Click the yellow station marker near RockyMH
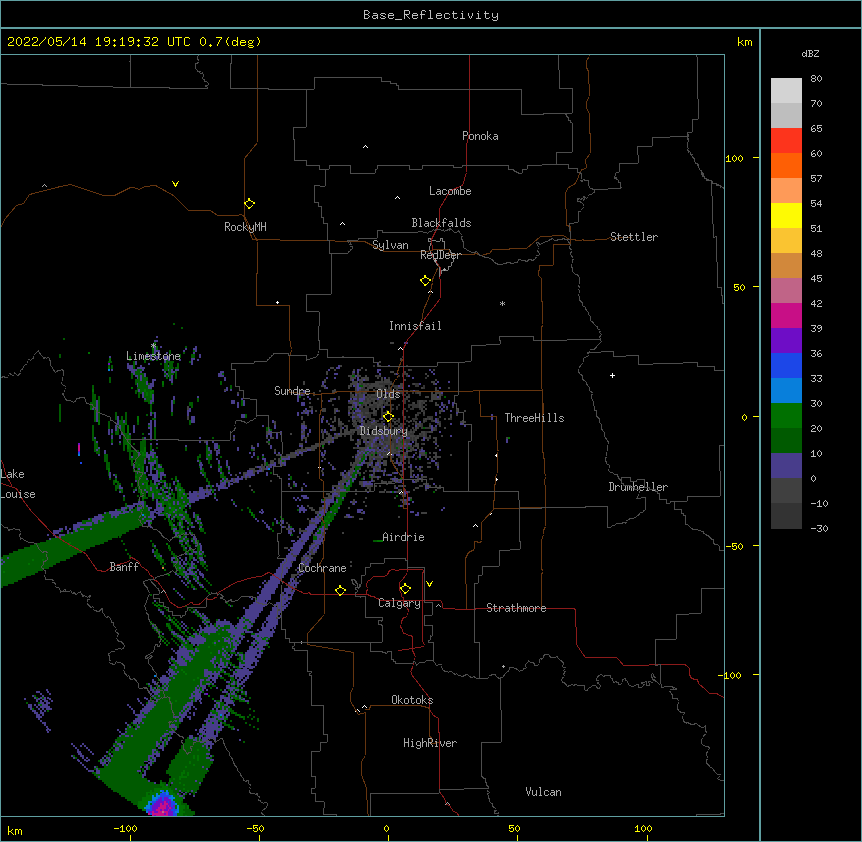862x842 pixels. 249,204
